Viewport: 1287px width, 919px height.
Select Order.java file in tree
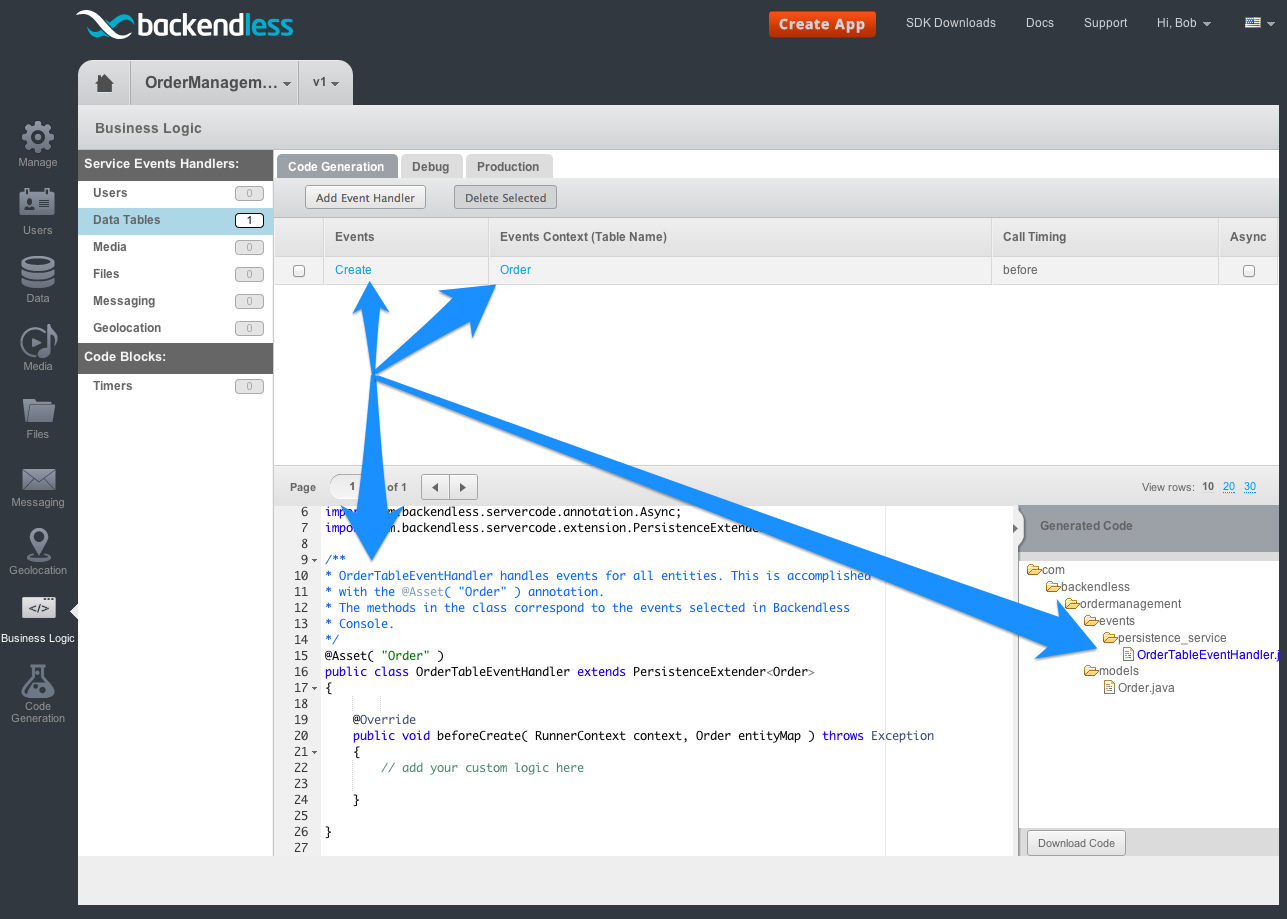(1138, 688)
